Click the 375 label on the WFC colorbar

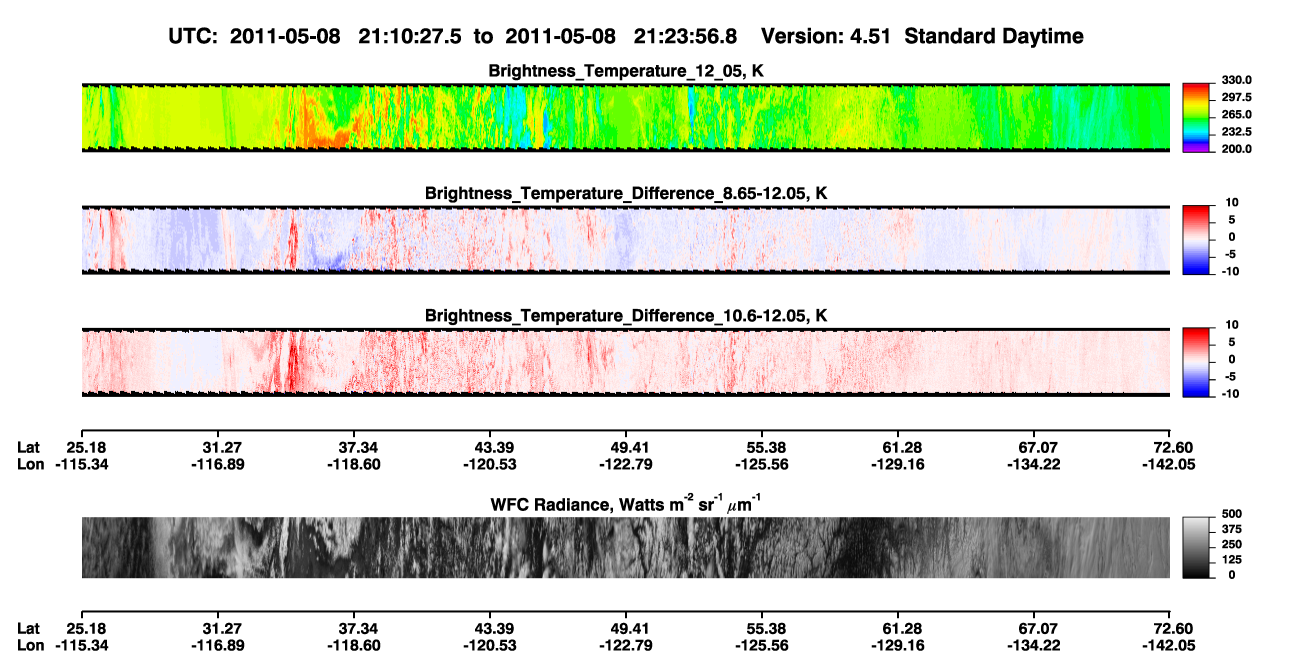(x=1231, y=529)
